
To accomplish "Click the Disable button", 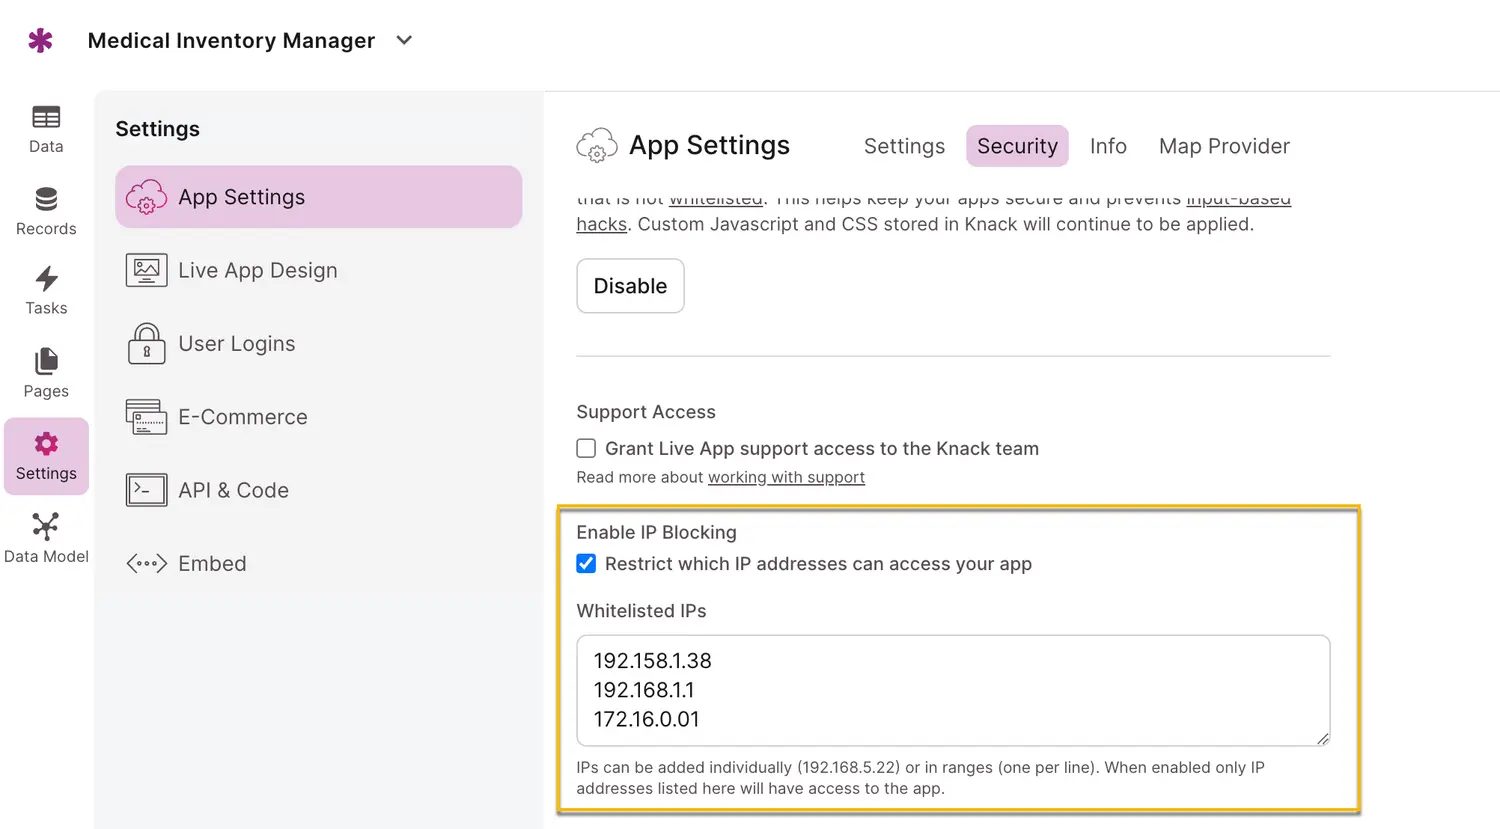I will [630, 286].
